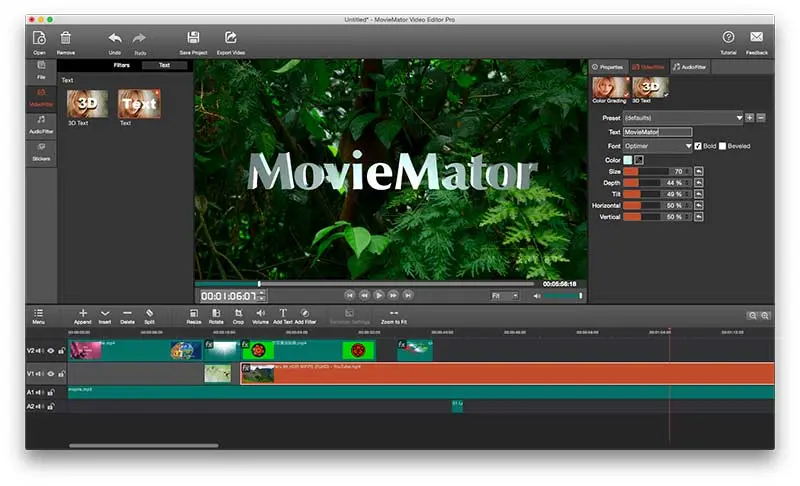The image size is (800, 486).
Task: Reset the Depth value
Action: 699,183
